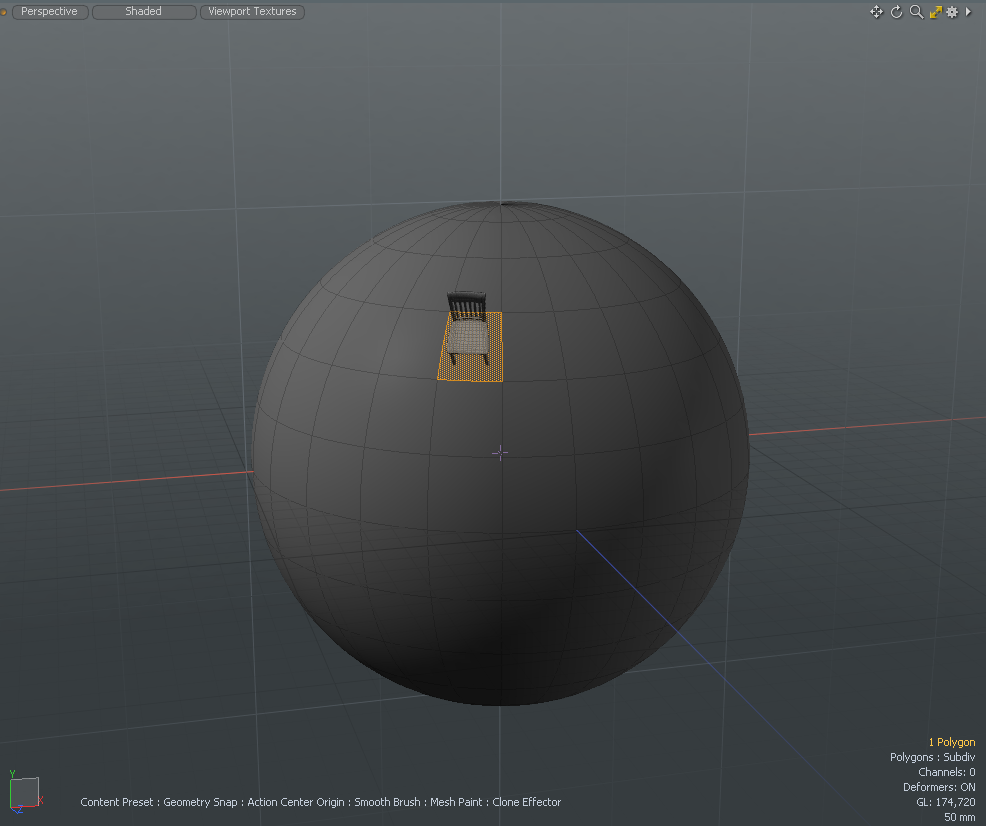
Task: Click the viewport zoom magnifier icon
Action: click(x=915, y=12)
